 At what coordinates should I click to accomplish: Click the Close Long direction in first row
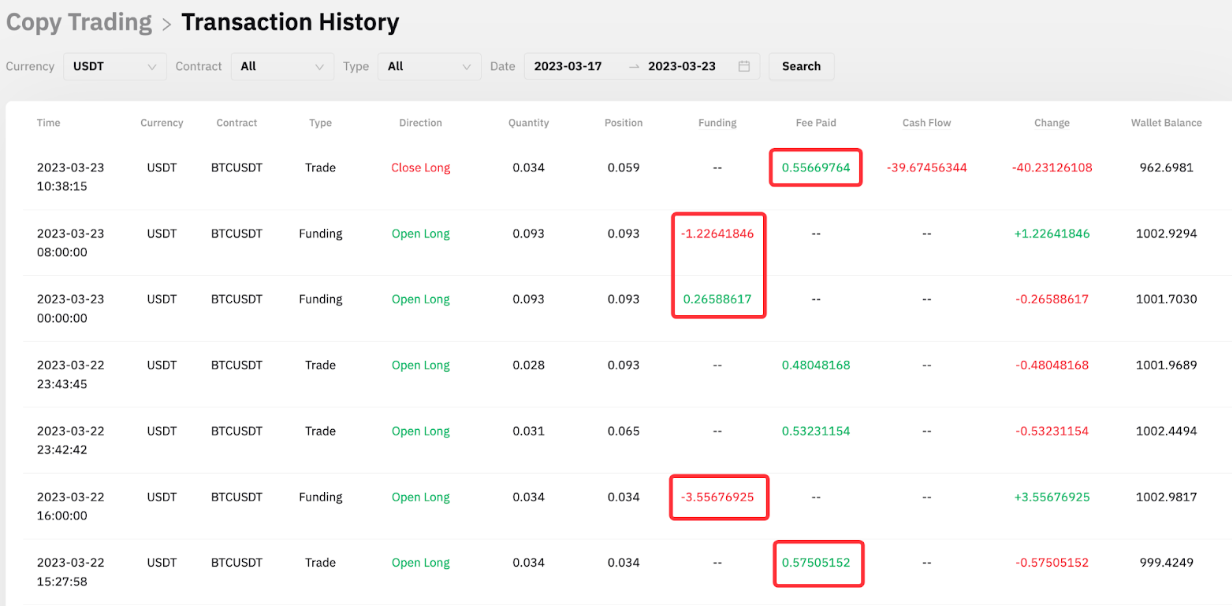[420, 168]
